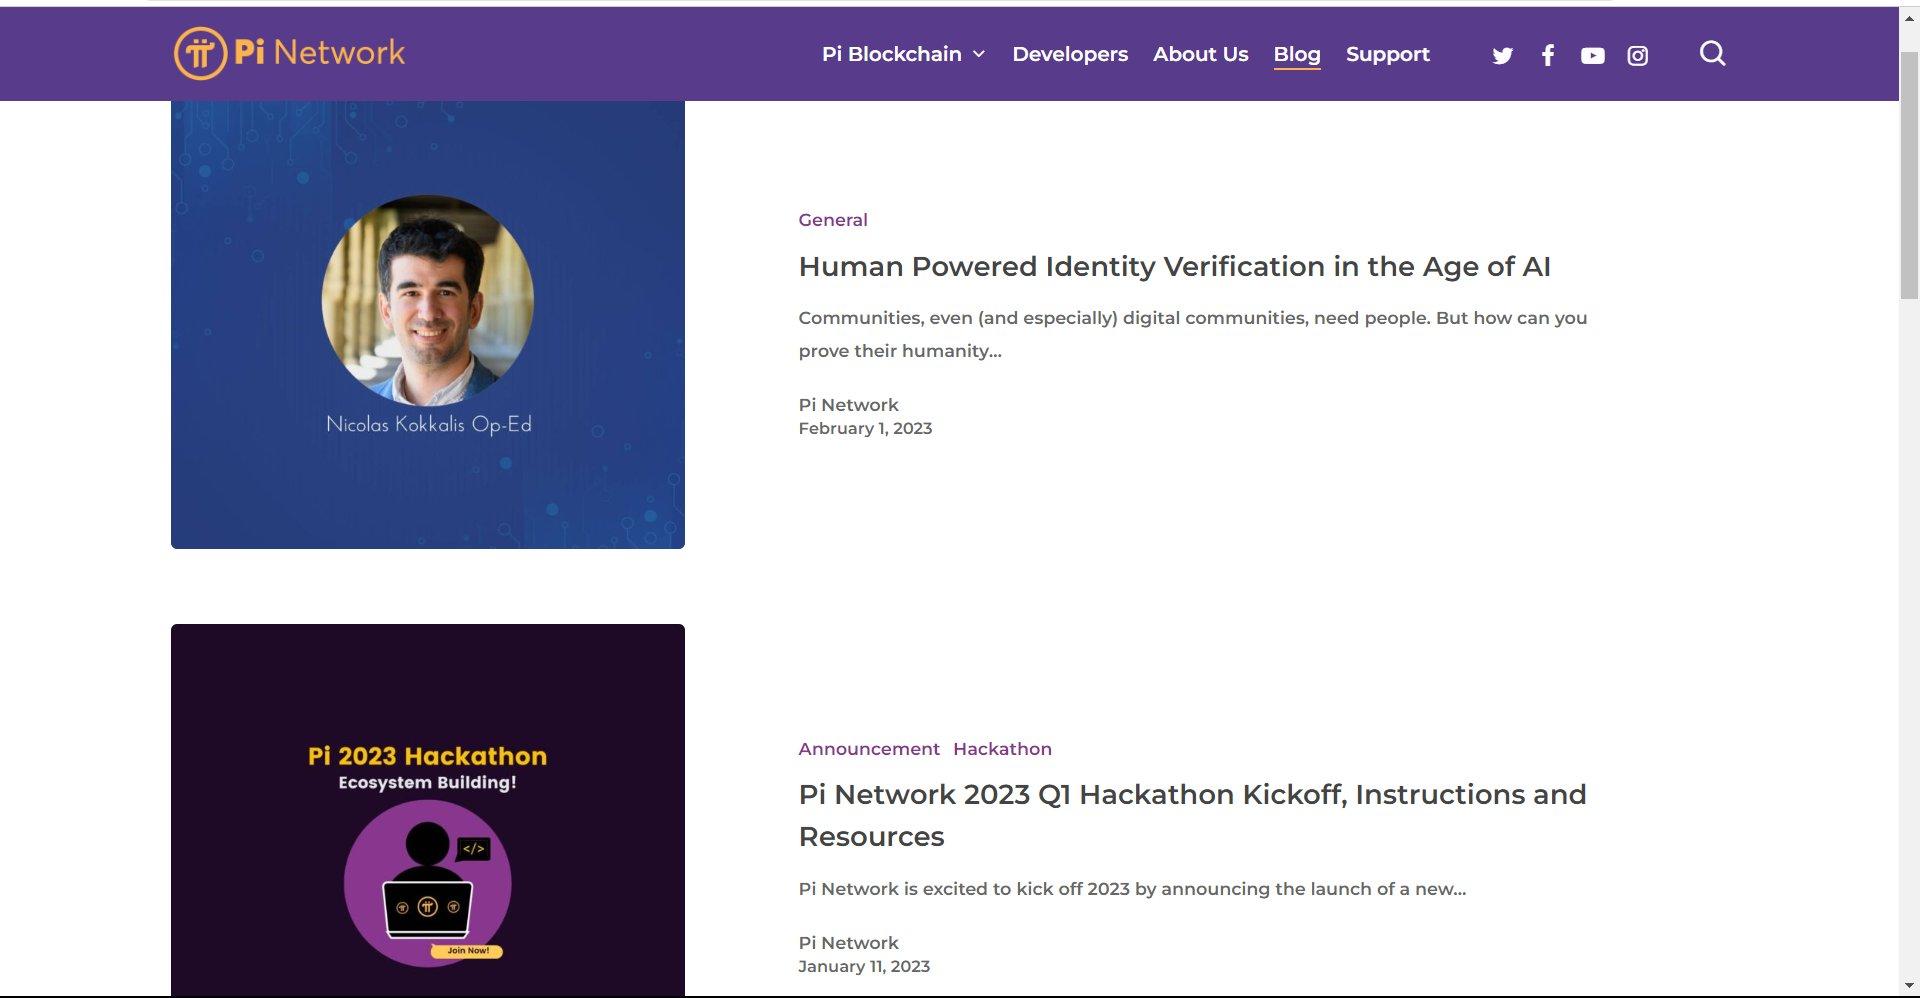Go to the Developers menu item

click(1069, 54)
